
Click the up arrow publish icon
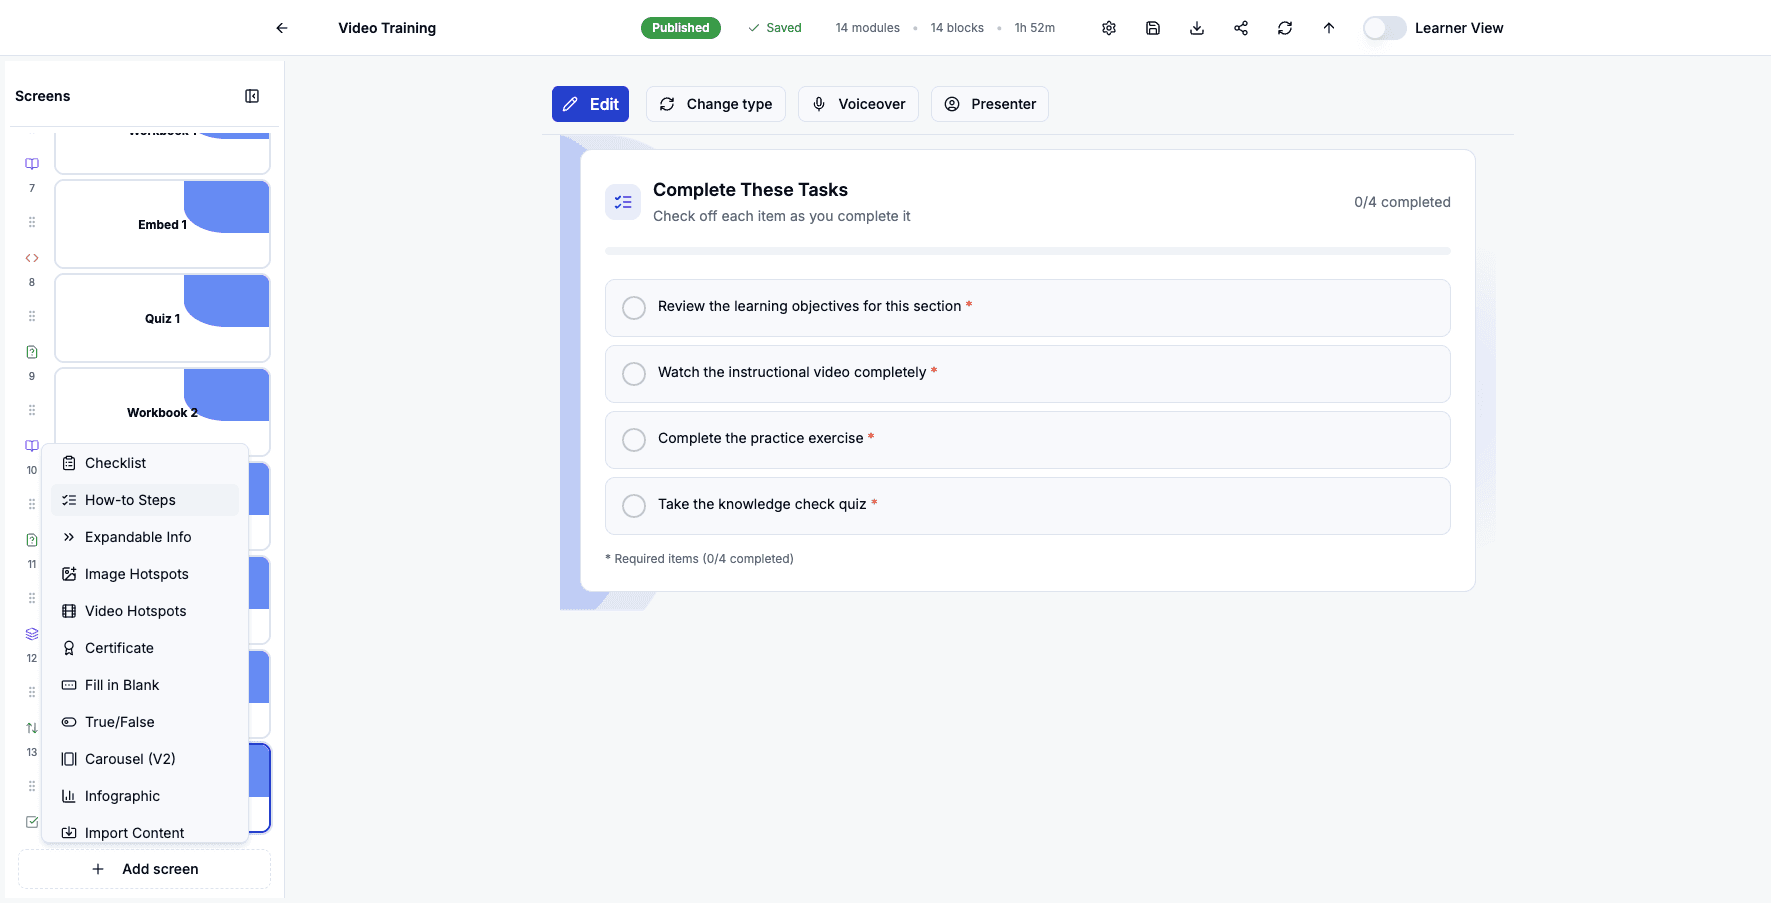pos(1329,28)
